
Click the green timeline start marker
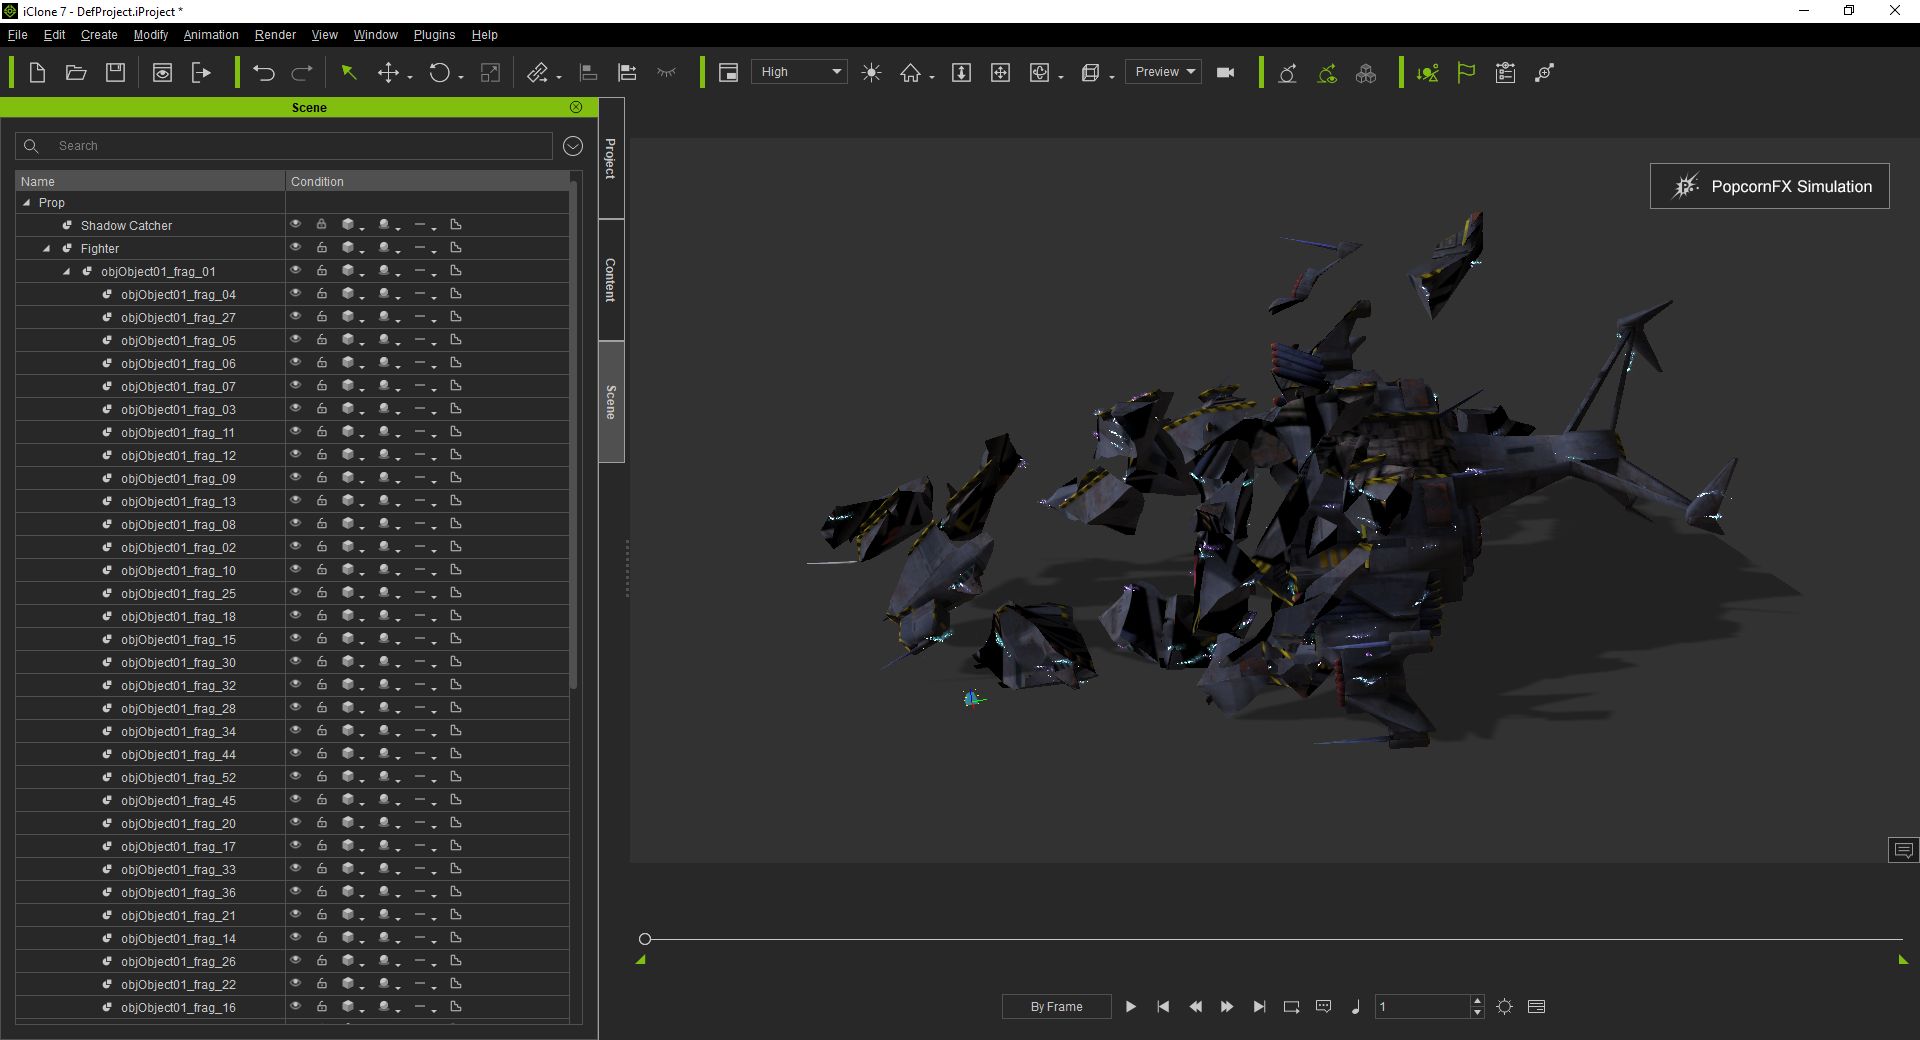tap(641, 960)
